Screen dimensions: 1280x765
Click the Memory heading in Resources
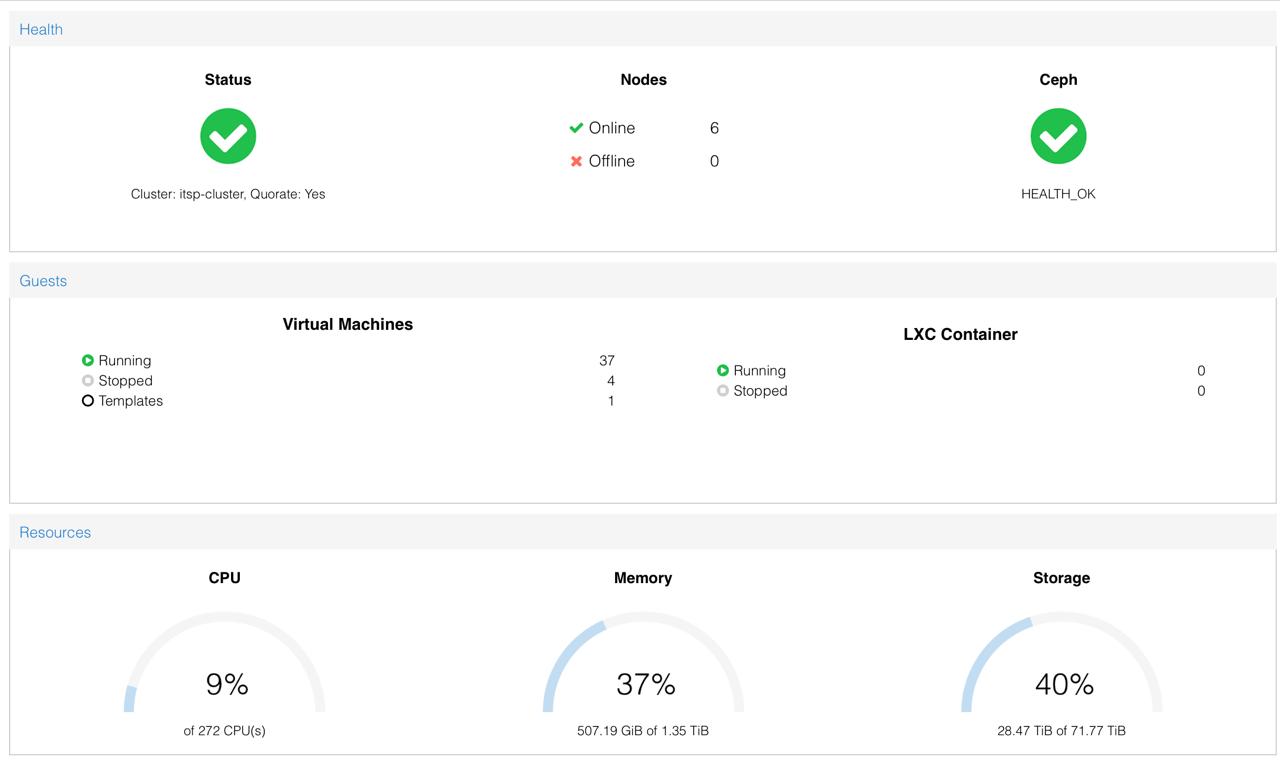(643, 578)
